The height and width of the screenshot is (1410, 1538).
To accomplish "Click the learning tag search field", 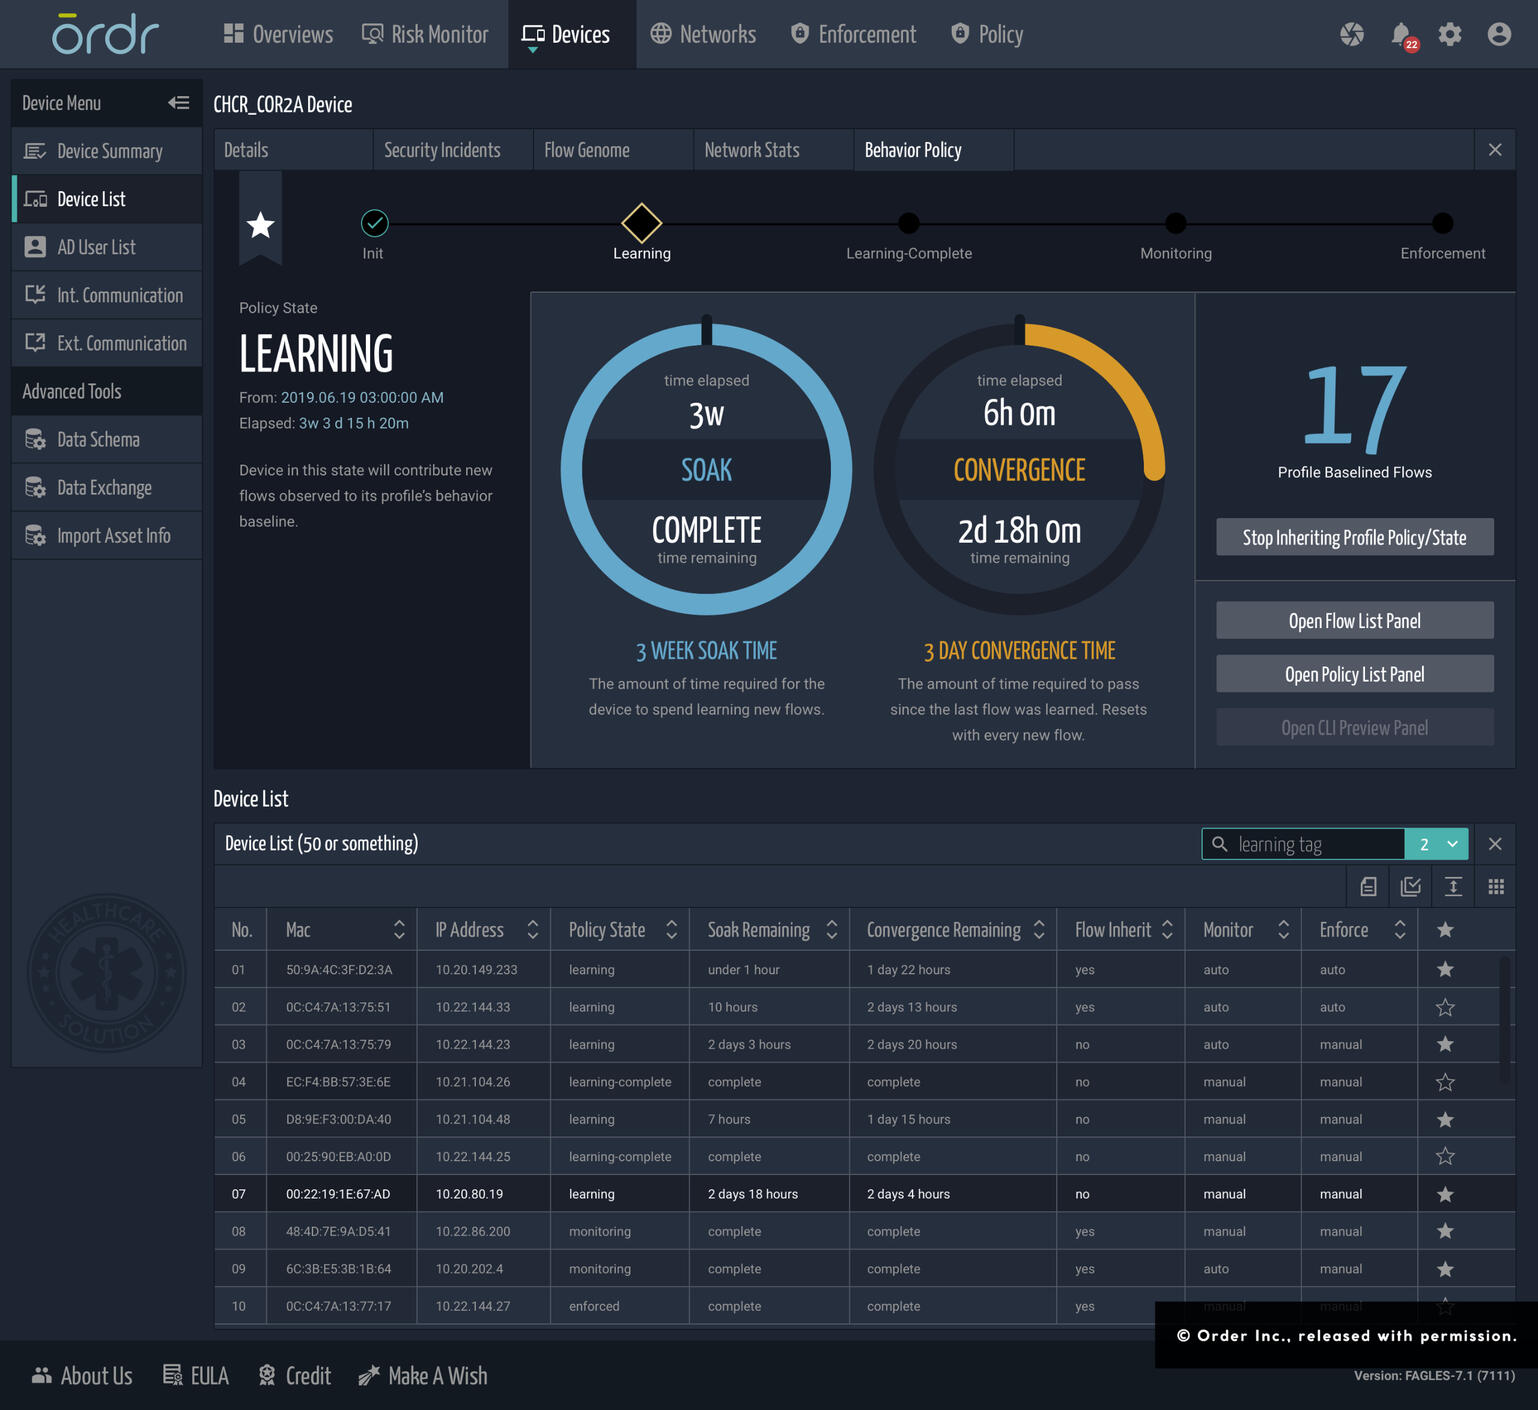I will tap(1300, 843).
